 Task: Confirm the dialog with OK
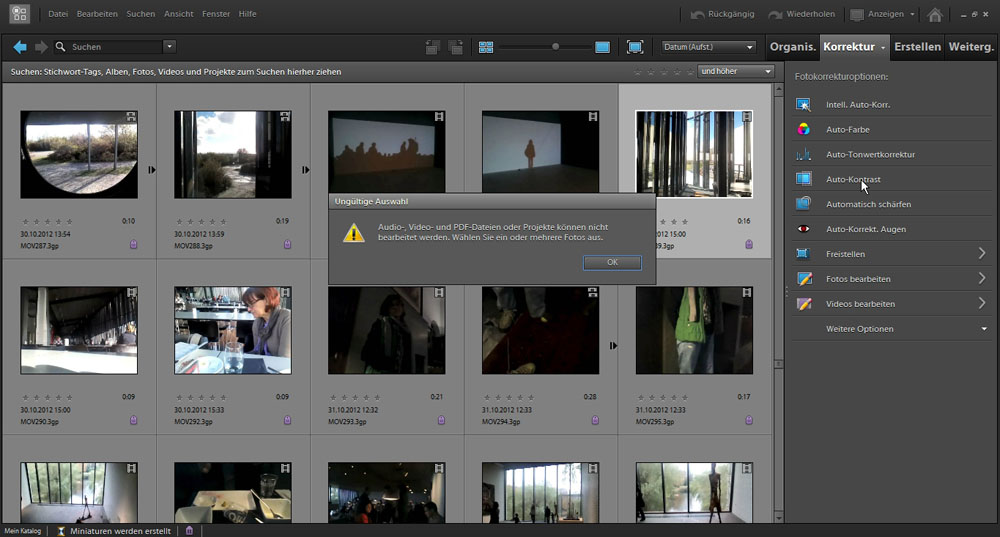click(x=612, y=262)
